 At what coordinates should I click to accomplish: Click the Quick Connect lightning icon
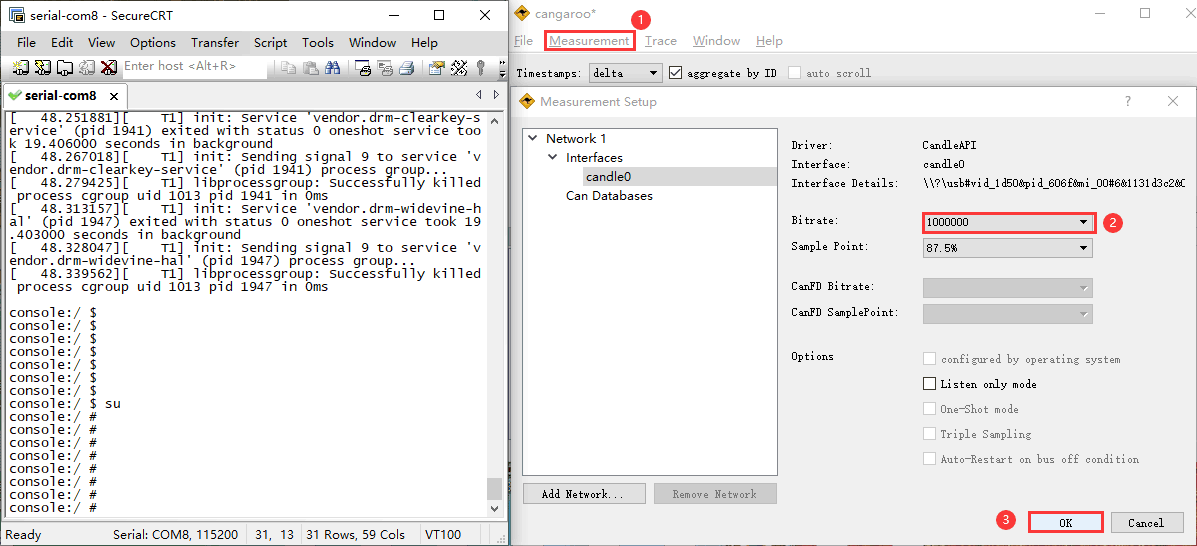click(43, 67)
